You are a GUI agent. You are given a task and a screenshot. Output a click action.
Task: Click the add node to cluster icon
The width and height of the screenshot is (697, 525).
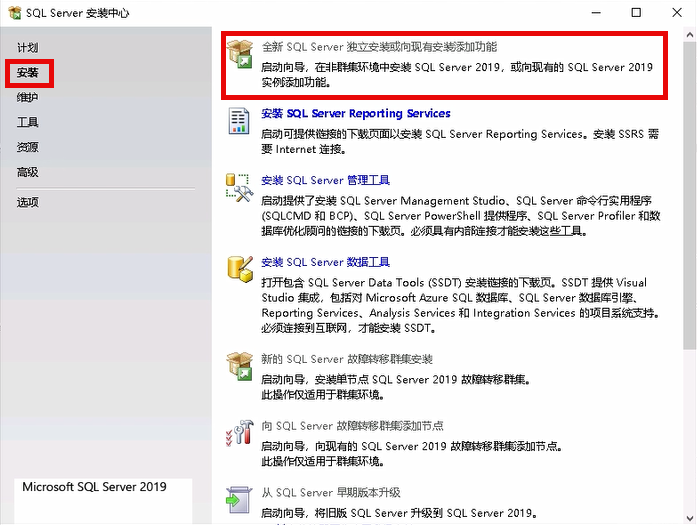pos(240,432)
